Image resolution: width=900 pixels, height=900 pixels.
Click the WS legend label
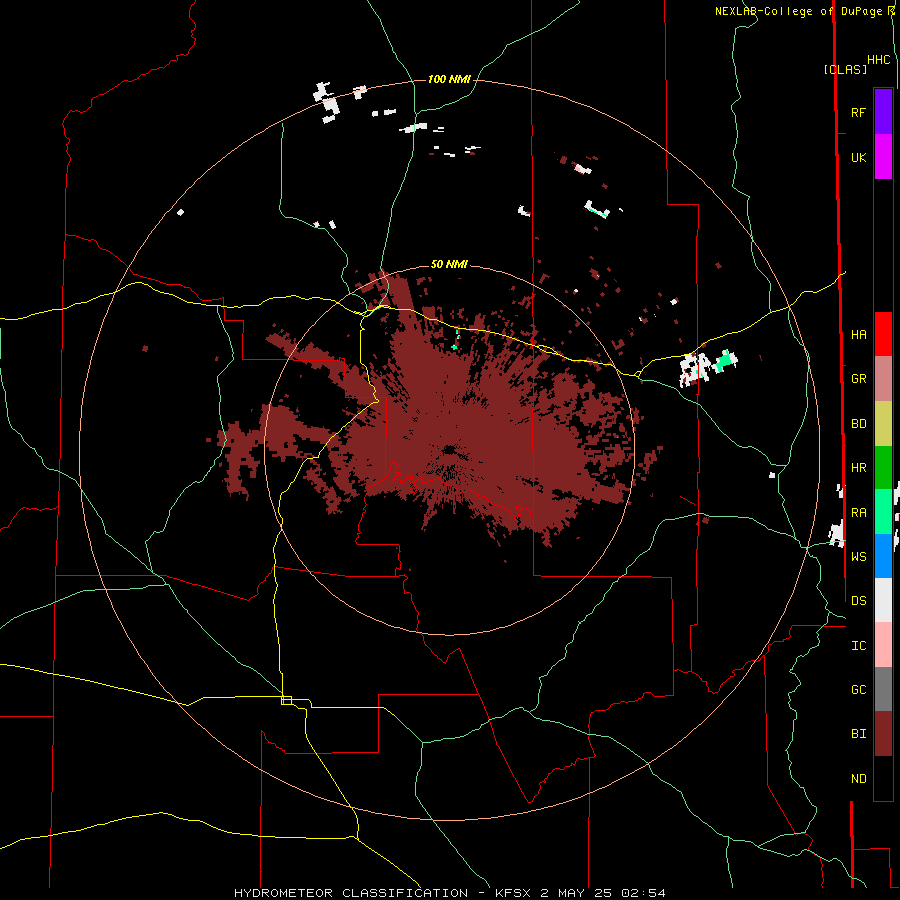[x=858, y=556]
